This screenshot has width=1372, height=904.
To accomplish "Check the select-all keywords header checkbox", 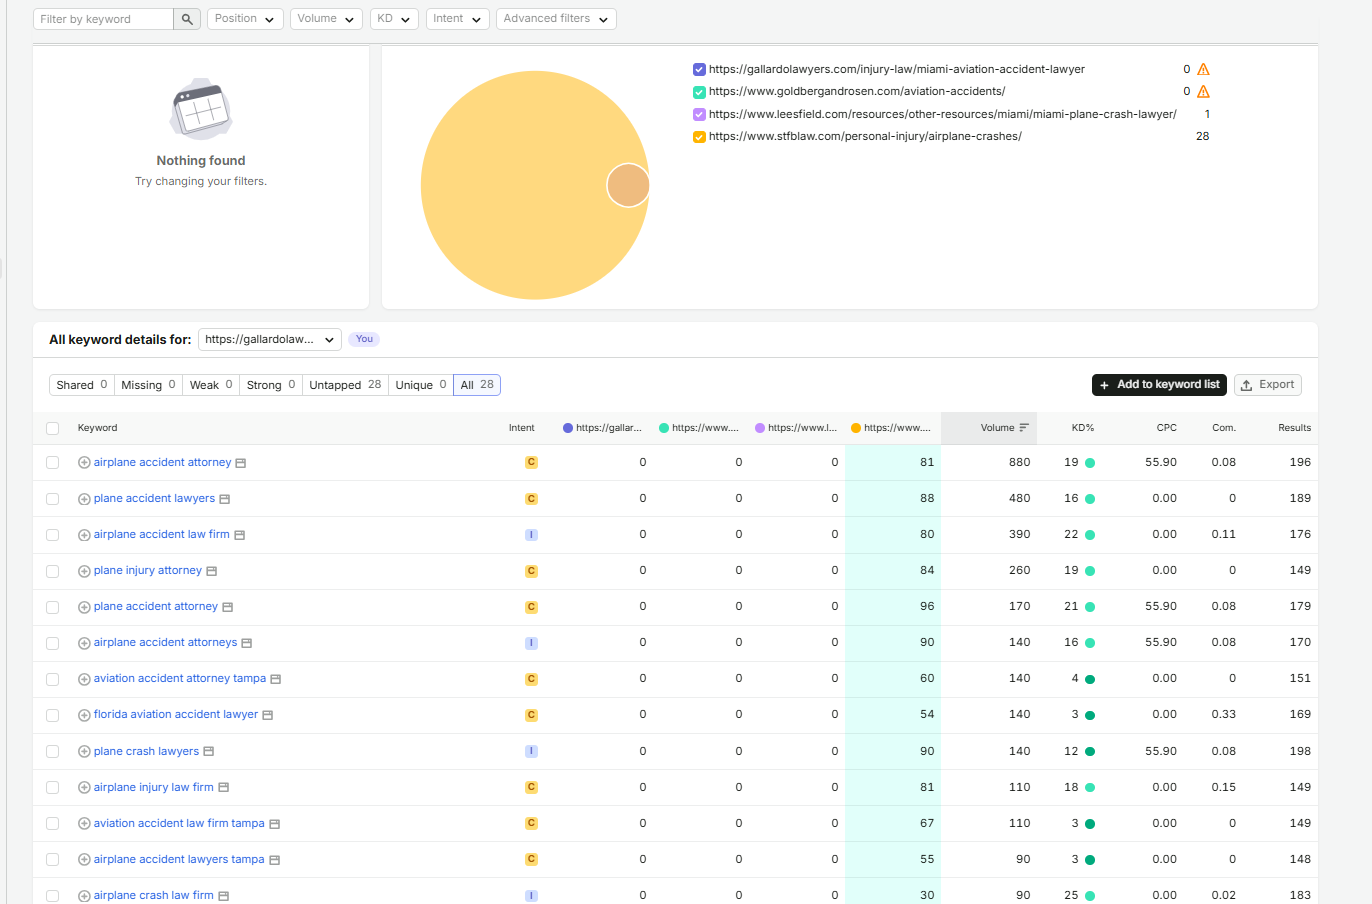I will tap(53, 428).
